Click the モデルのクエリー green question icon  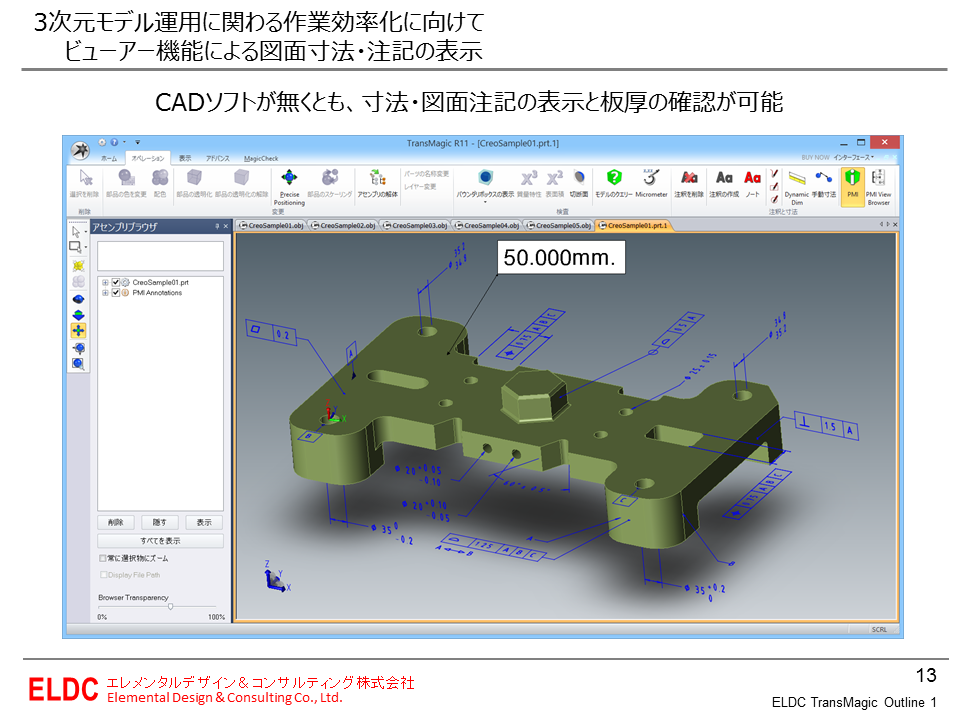pyautogui.click(x=614, y=178)
